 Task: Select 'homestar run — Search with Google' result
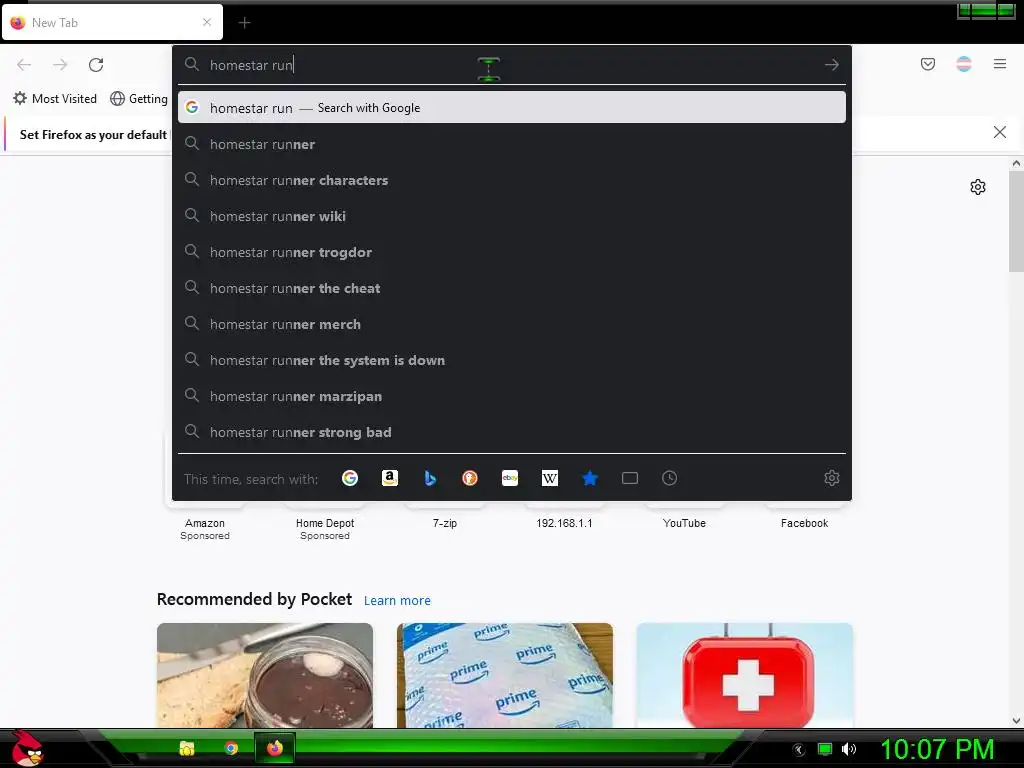511,108
